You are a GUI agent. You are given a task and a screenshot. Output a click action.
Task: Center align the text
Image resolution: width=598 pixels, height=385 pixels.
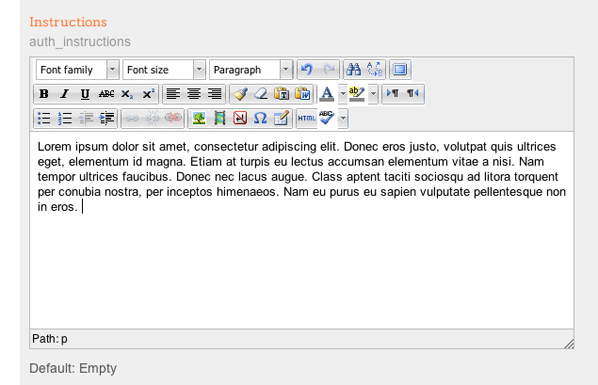tap(194, 94)
